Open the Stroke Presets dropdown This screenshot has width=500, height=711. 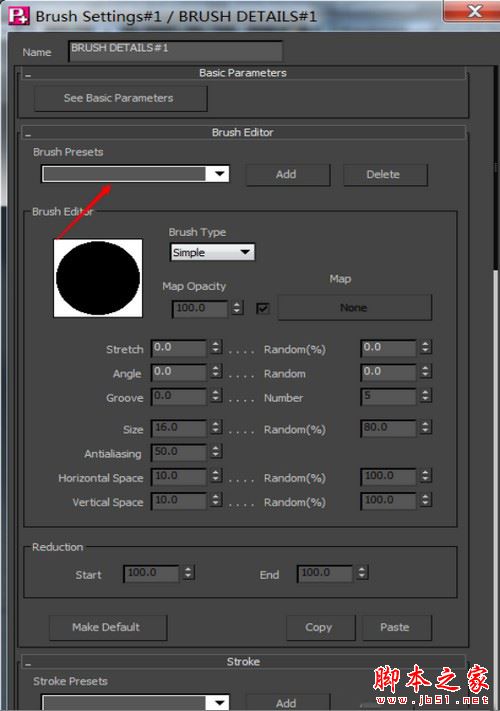coord(136,703)
